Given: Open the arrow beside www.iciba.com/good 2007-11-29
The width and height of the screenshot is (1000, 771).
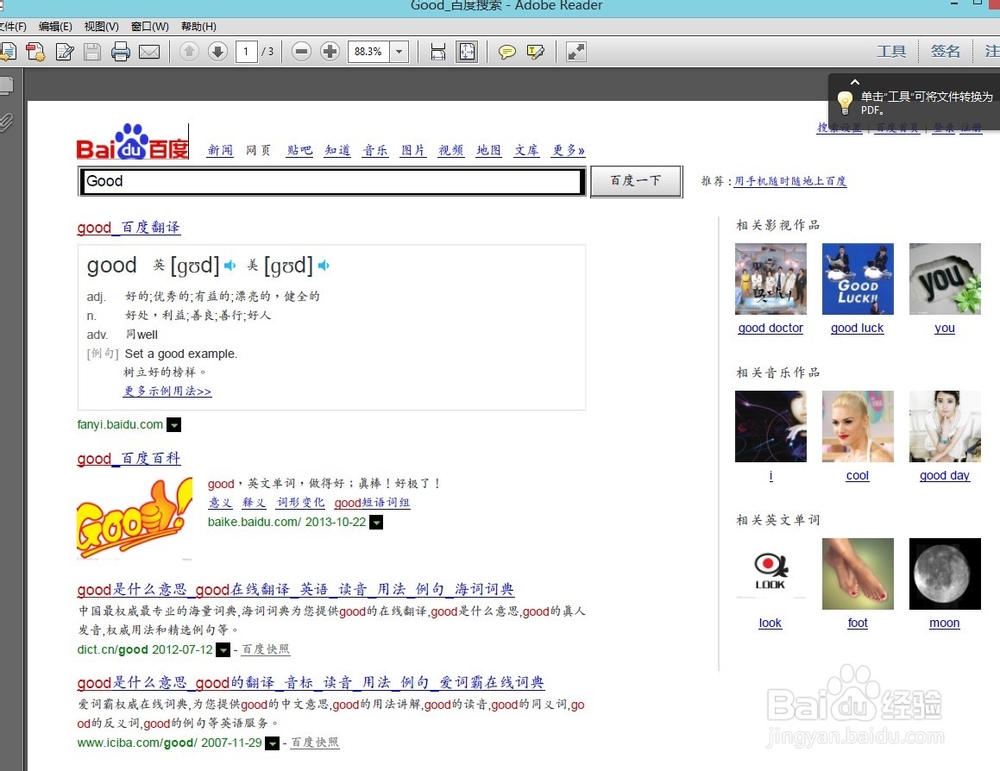Looking at the screenshot, I should 272,743.
